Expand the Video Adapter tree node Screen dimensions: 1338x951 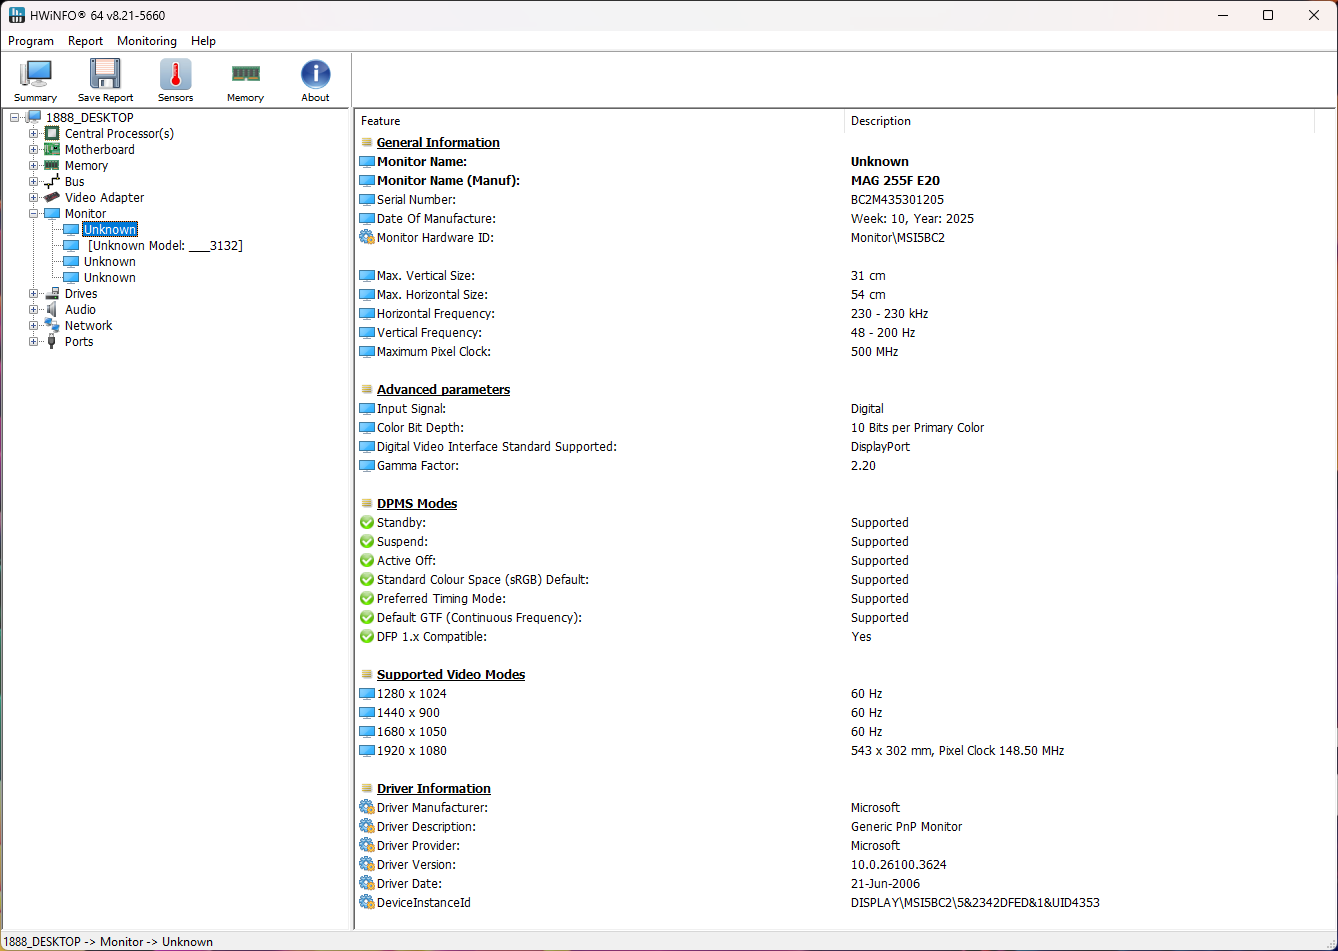coord(34,198)
